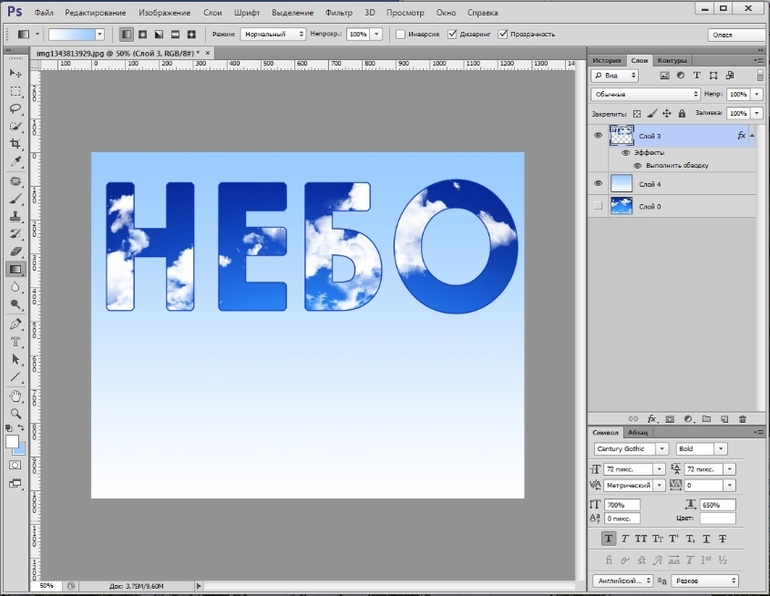Select radial gradient style icon
Screen dimensions: 770x596
coord(142,34)
